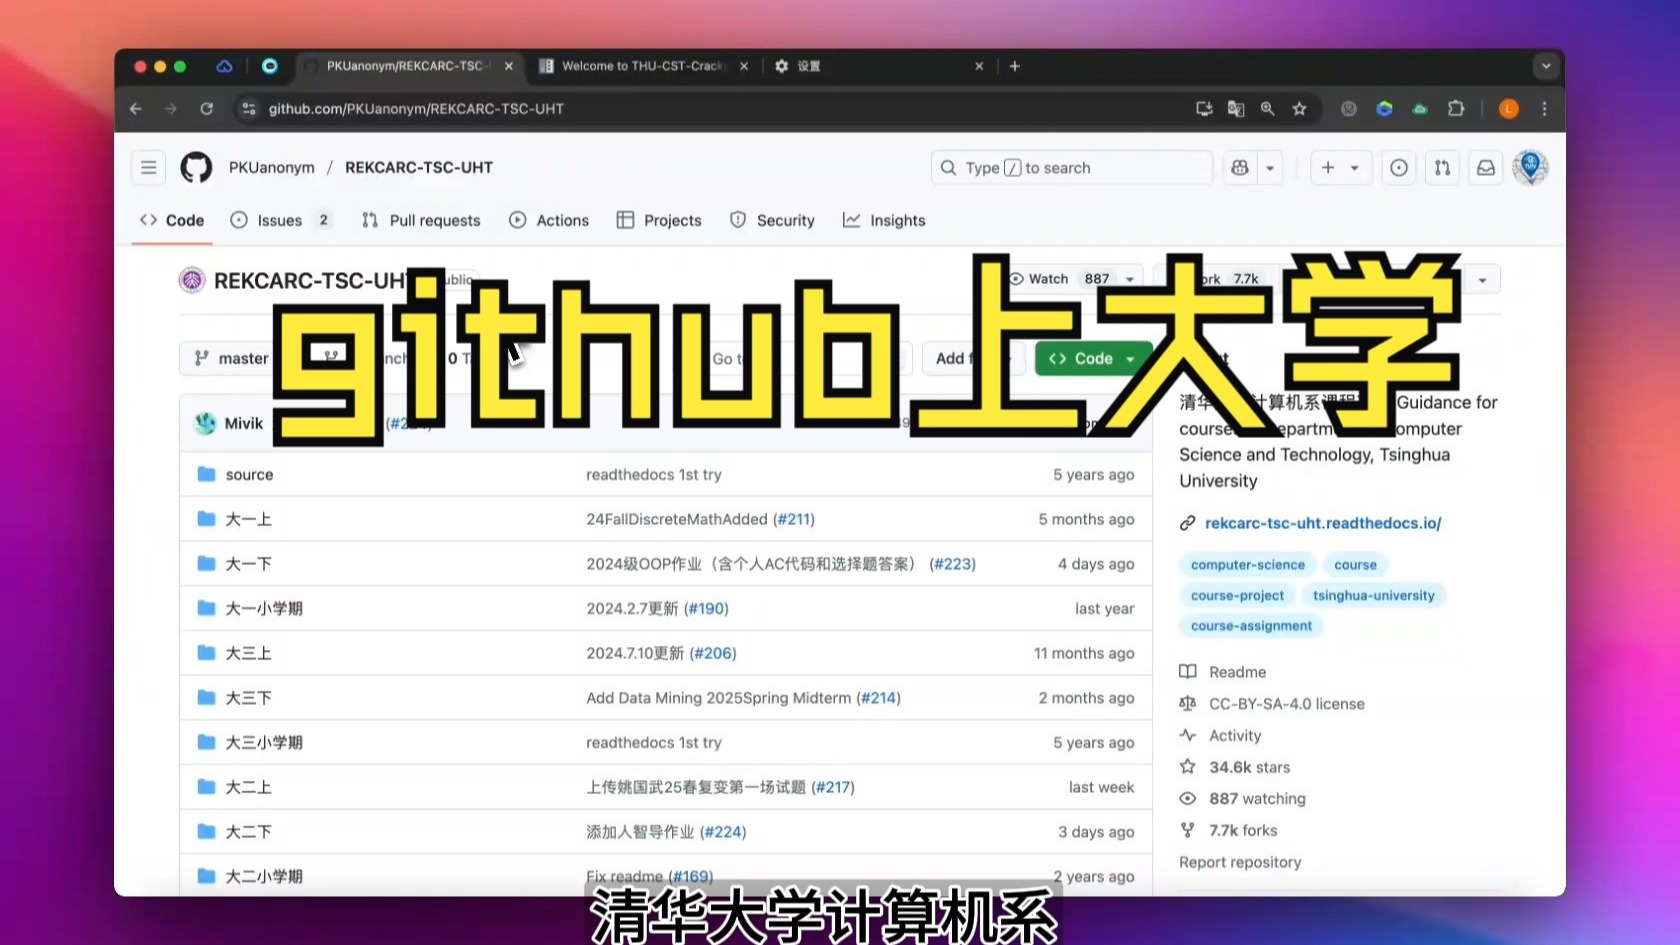The image size is (1680, 945).
Task: Open the Insights tab
Action: click(884, 220)
